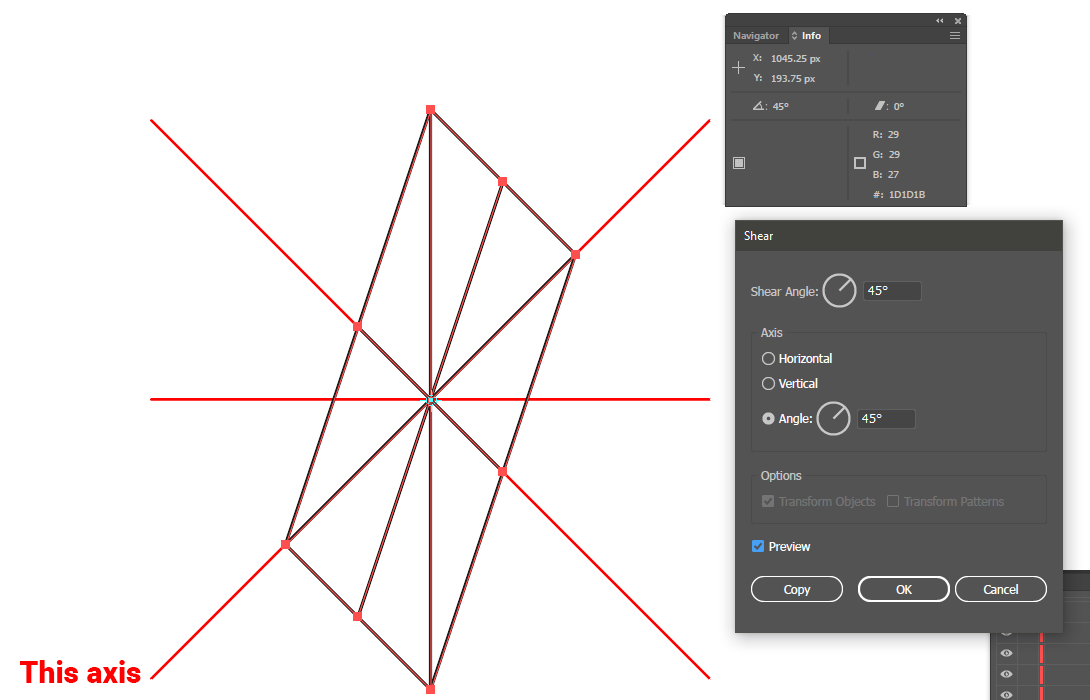Click the cycle chevron next to the Info tab

792,35
